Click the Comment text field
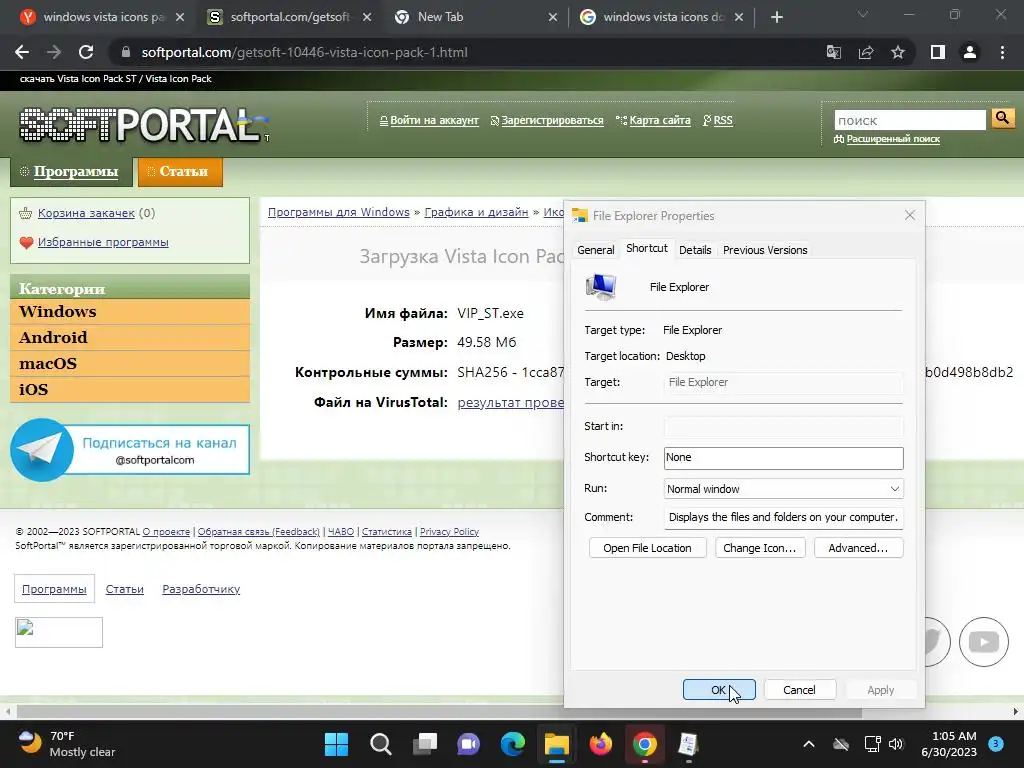Image resolution: width=1024 pixels, height=768 pixels. [x=783, y=517]
